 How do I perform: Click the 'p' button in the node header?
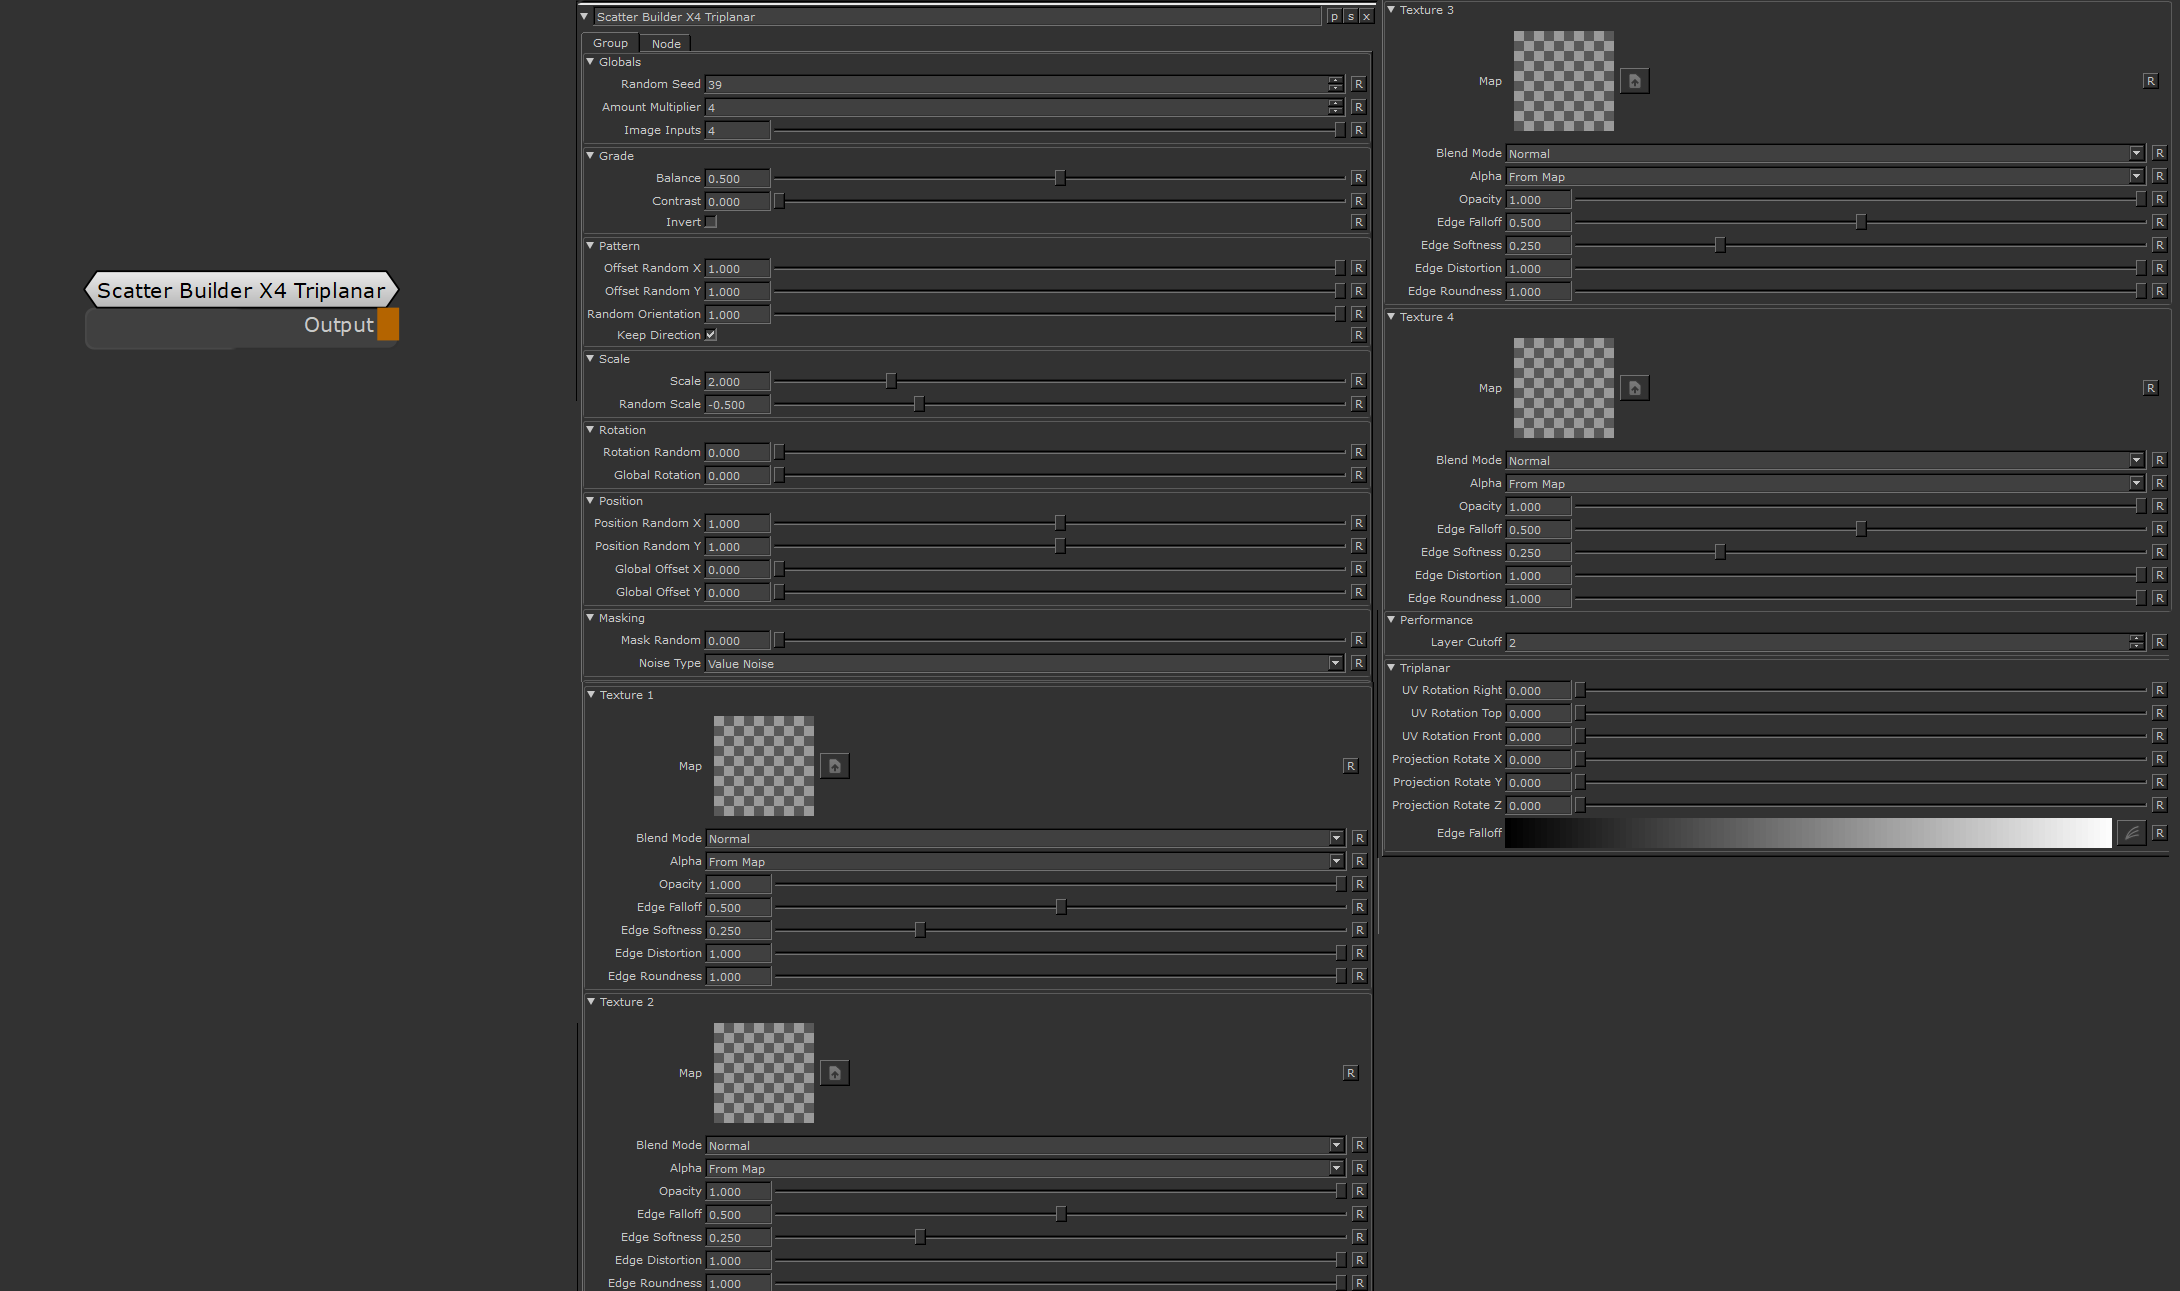tap(1334, 17)
